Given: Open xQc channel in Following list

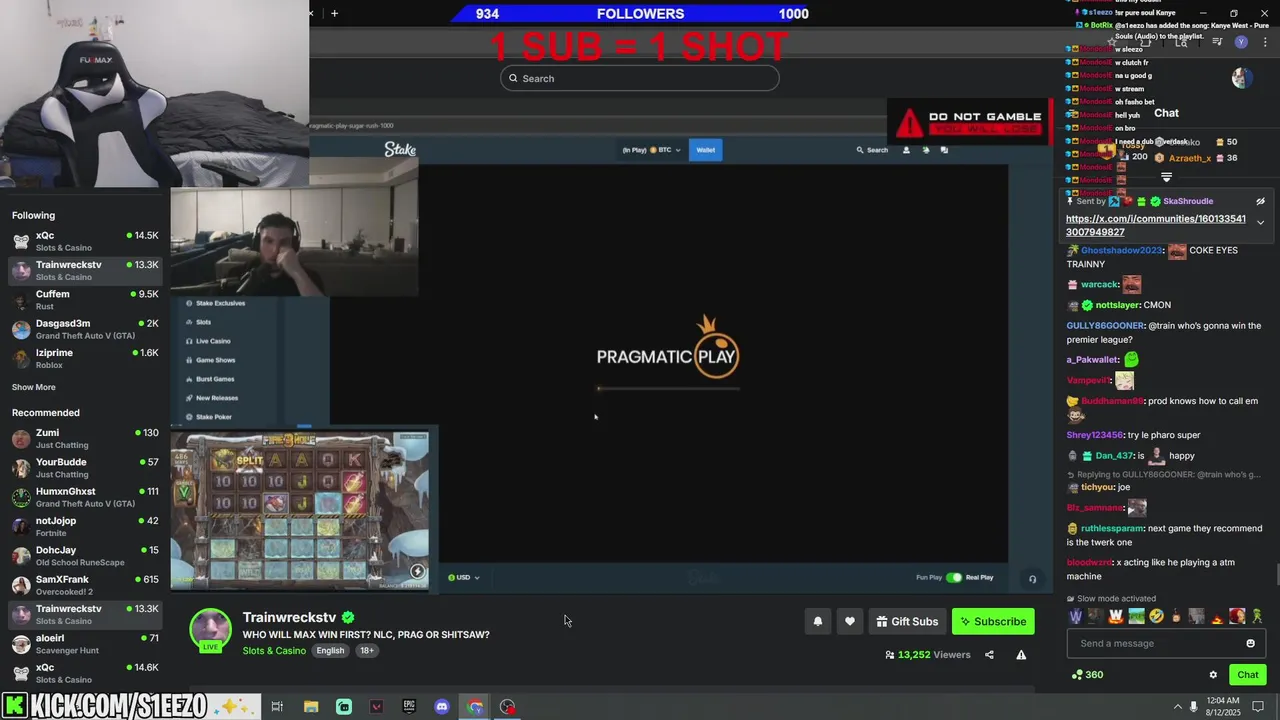Looking at the screenshot, I should pyautogui.click(x=84, y=241).
